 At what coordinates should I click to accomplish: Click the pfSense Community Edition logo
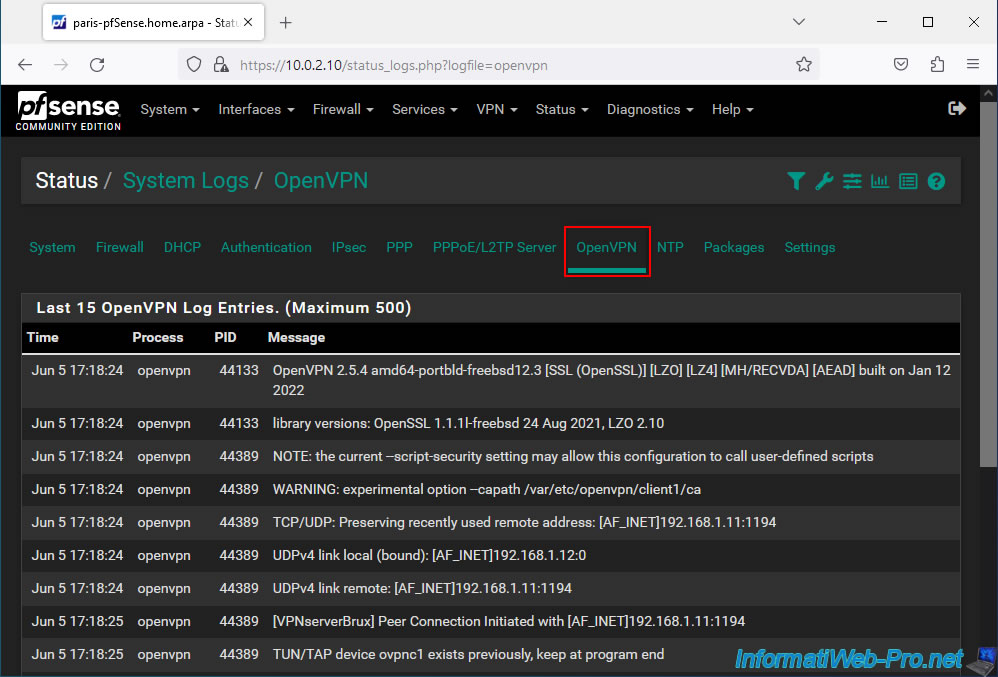[x=68, y=111]
